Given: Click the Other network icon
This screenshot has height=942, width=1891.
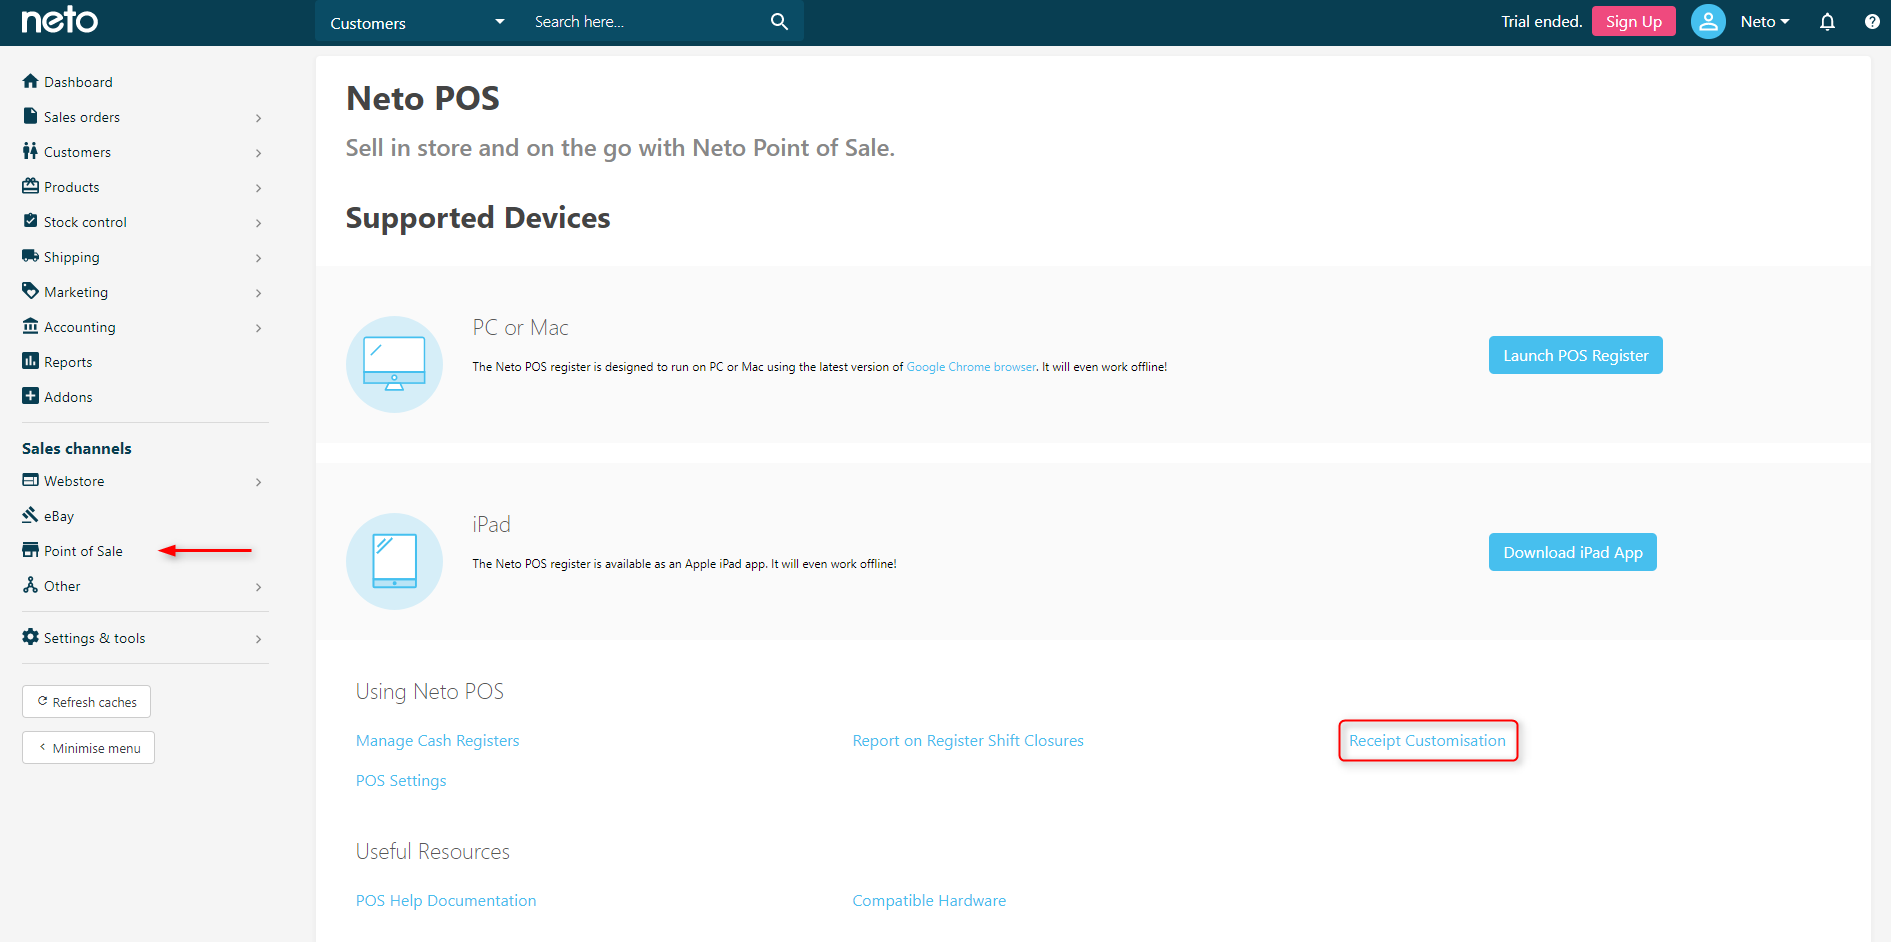Looking at the screenshot, I should click(30, 585).
